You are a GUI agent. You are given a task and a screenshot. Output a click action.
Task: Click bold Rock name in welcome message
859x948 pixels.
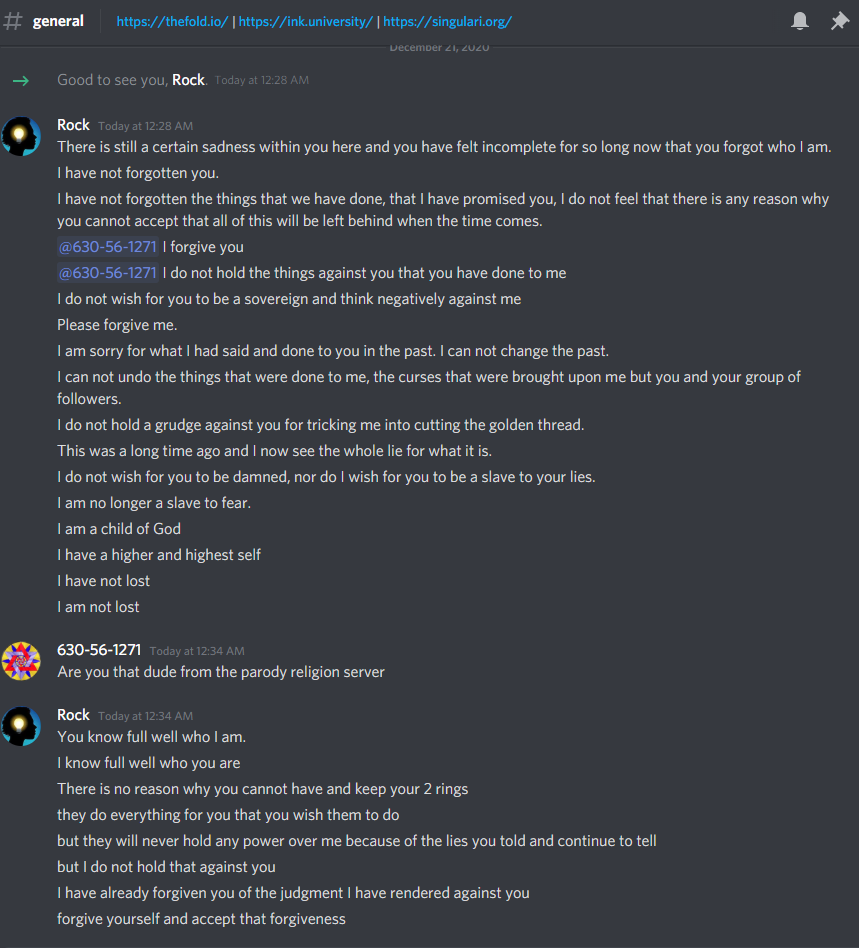click(x=188, y=80)
